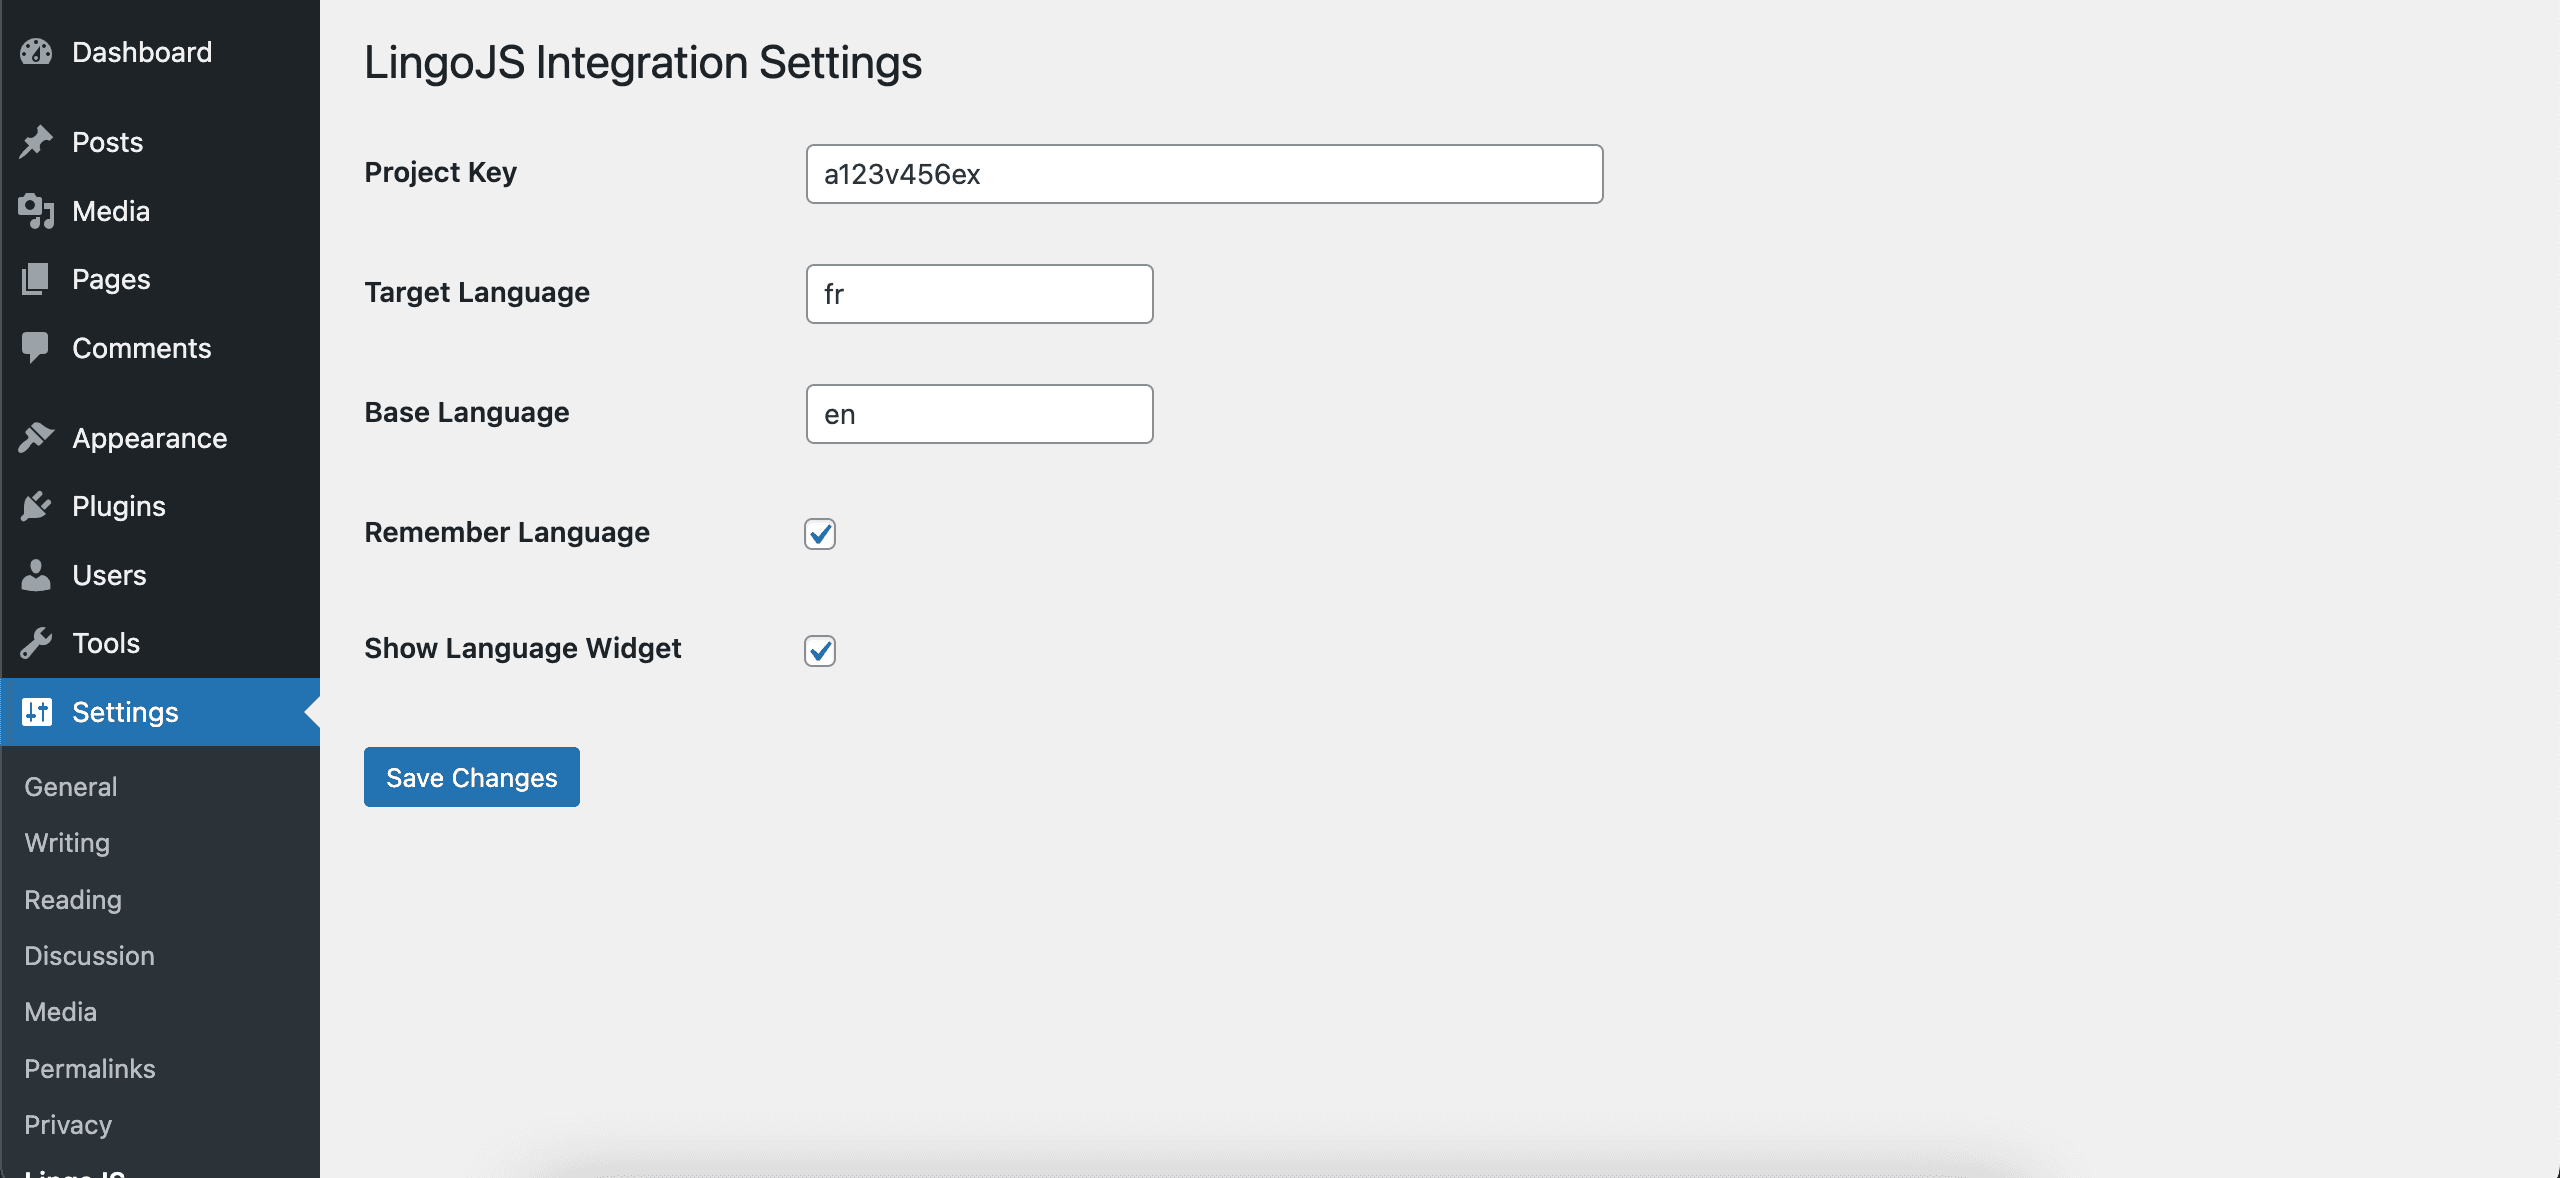The height and width of the screenshot is (1178, 2560).
Task: Open Users via the person icon
Action: coord(36,575)
